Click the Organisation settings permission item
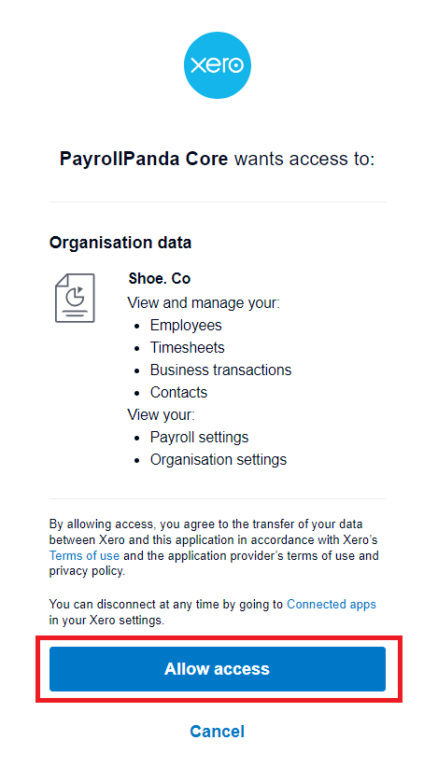Image resolution: width=438 pixels, height=768 pixels. (x=218, y=459)
